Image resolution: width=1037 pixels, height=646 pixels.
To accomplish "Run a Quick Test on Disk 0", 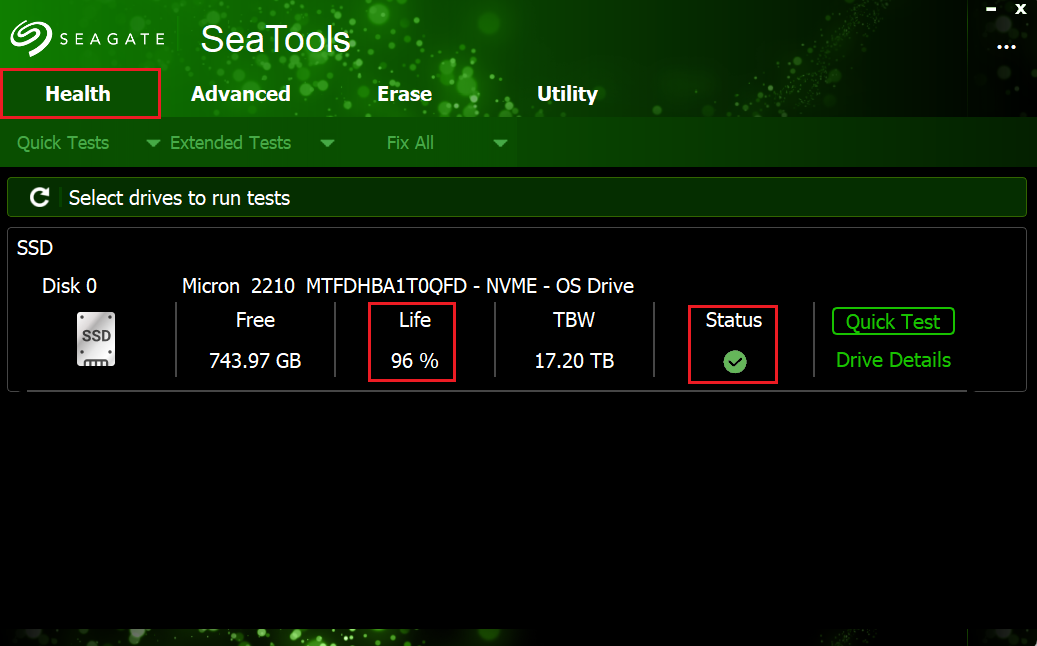I will coord(893,321).
